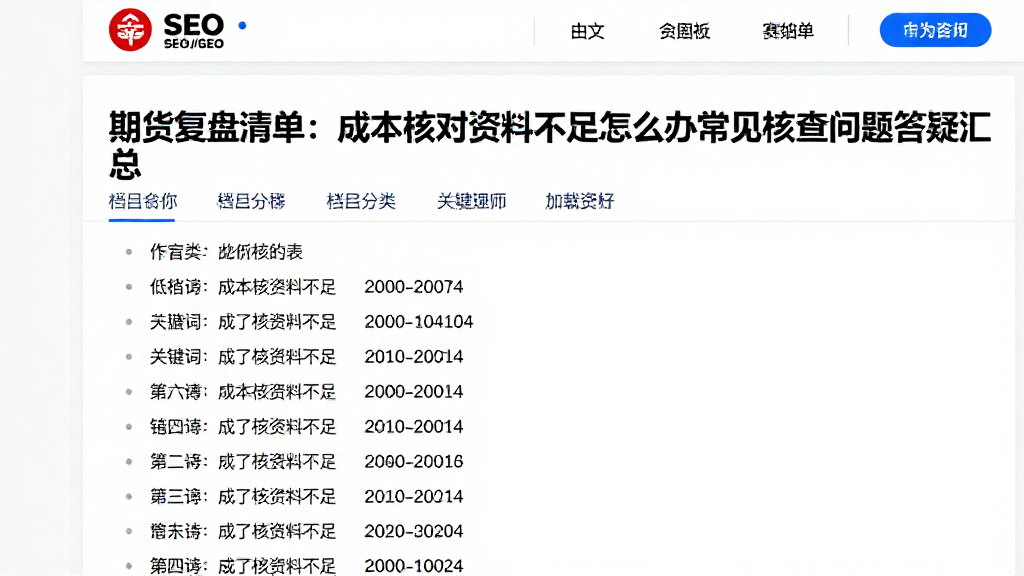Switch to the second tab ending in 分梯
This screenshot has height=576, width=1024.
[251, 201]
